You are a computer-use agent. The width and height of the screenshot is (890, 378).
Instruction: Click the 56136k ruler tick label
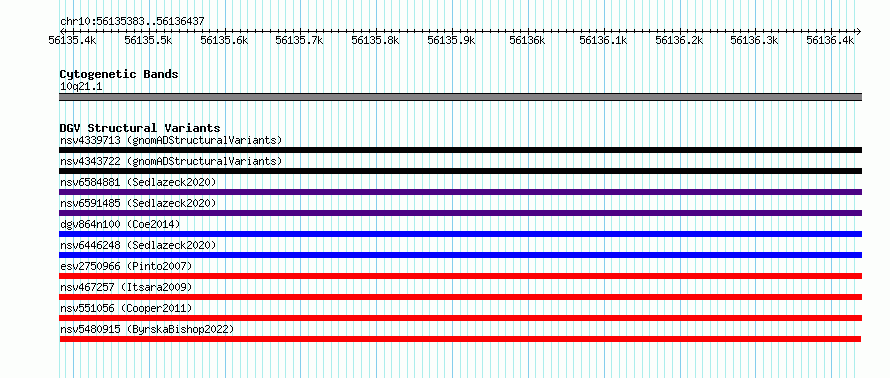pyautogui.click(x=527, y=40)
